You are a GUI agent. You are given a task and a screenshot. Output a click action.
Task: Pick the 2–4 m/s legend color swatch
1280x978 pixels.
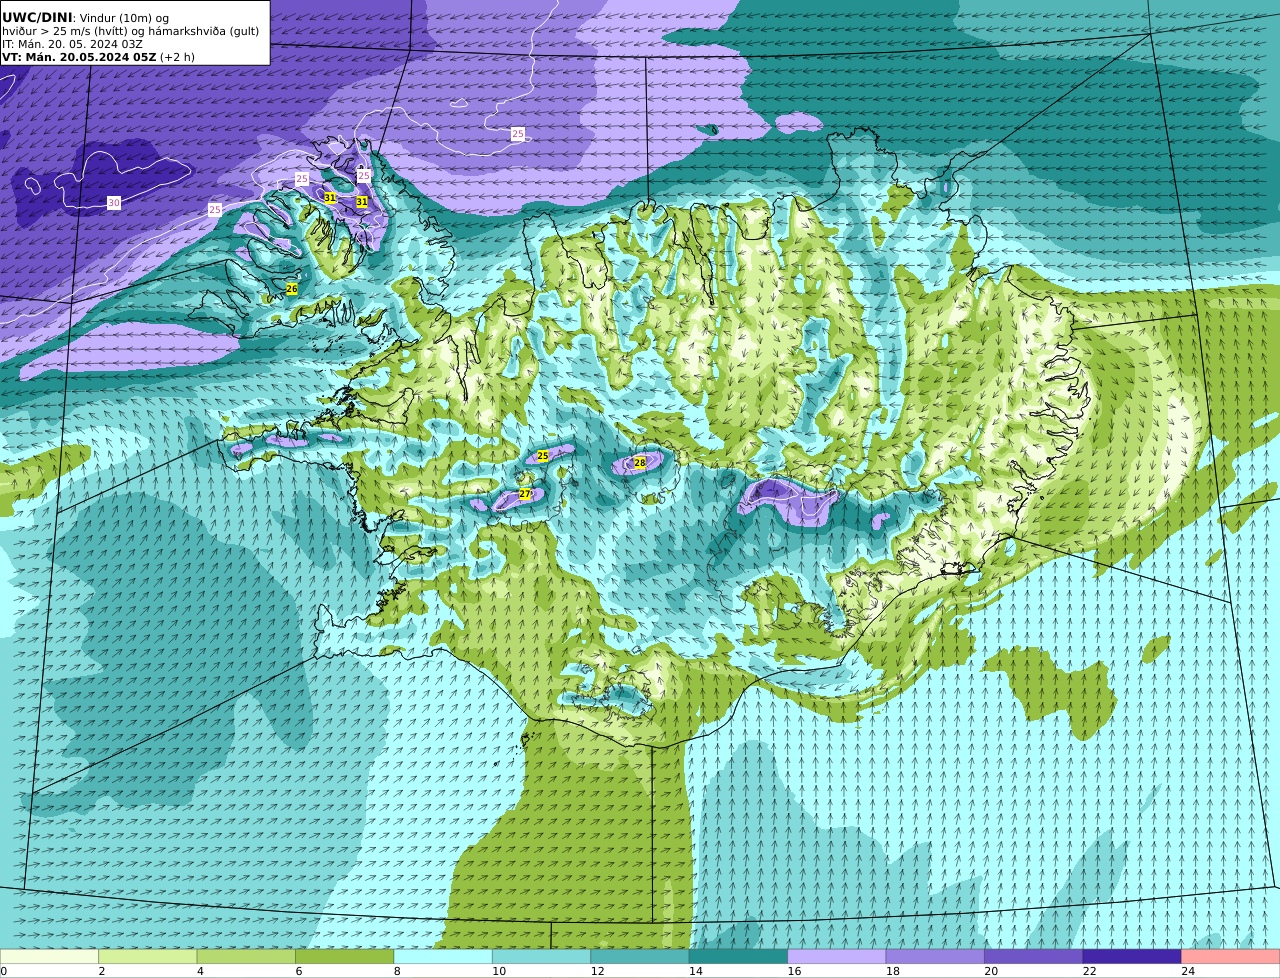click(147, 956)
